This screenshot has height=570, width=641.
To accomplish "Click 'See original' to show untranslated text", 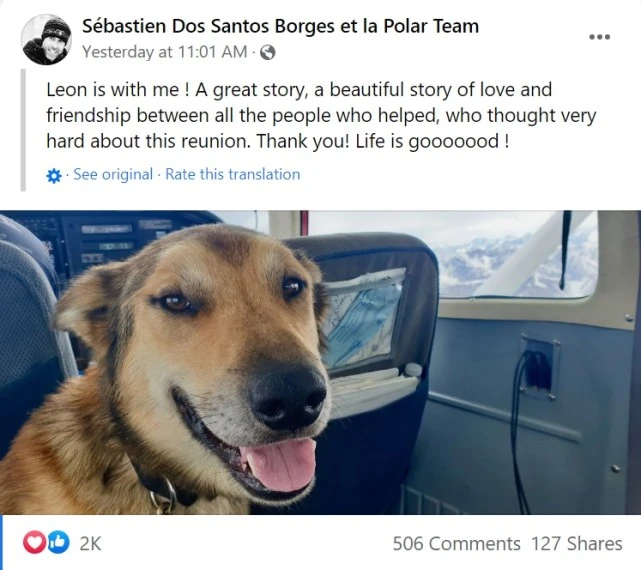I will pyautogui.click(x=113, y=174).
